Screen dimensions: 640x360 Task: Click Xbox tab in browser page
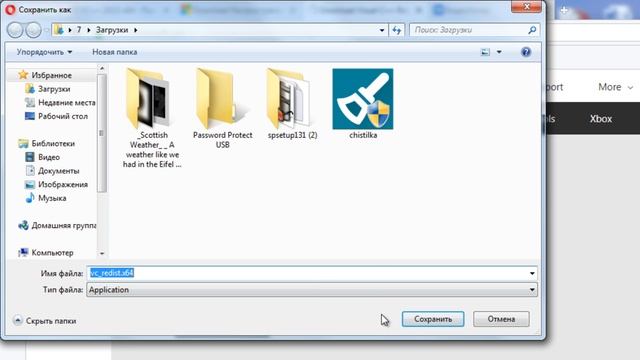pyautogui.click(x=600, y=119)
